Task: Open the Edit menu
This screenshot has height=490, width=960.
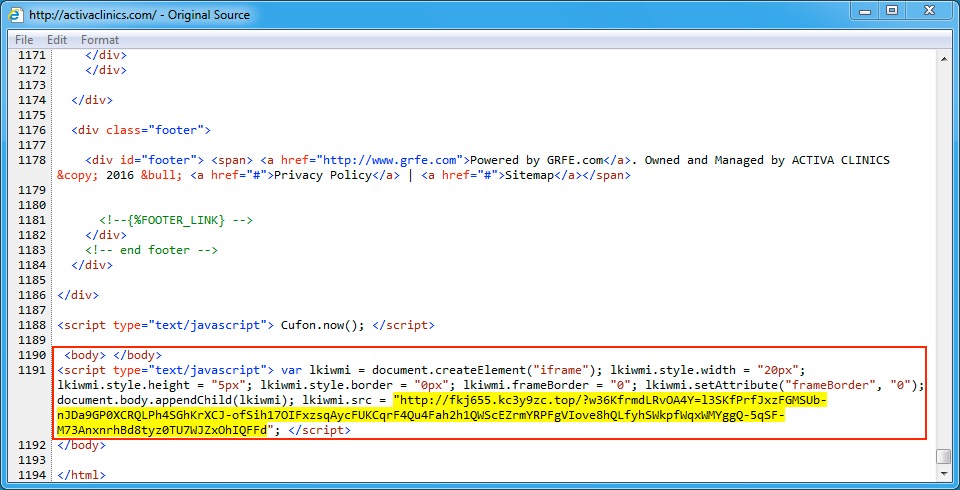Action: 57,40
